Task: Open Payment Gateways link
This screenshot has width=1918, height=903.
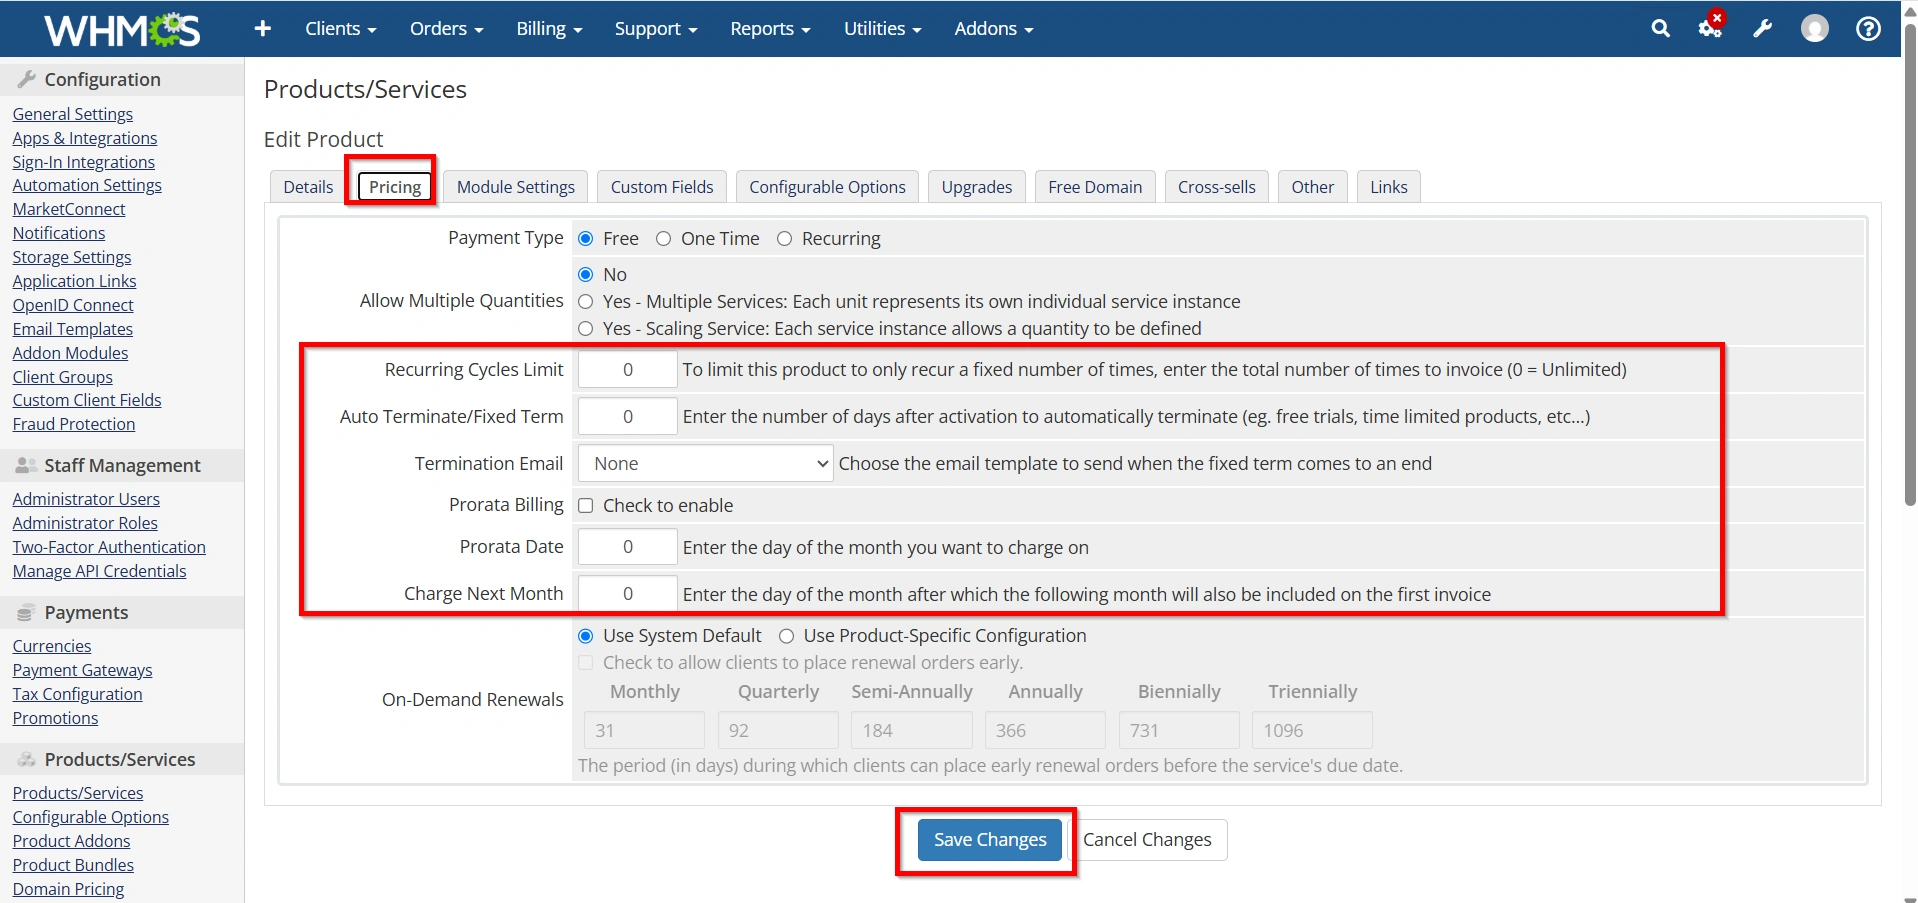Action: click(x=83, y=670)
